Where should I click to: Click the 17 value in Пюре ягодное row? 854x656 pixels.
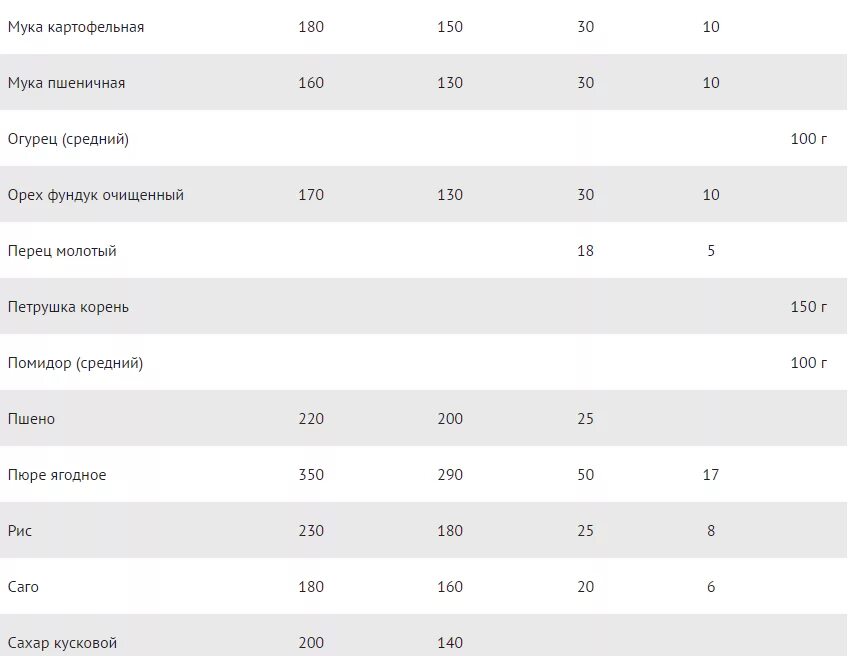click(x=711, y=475)
